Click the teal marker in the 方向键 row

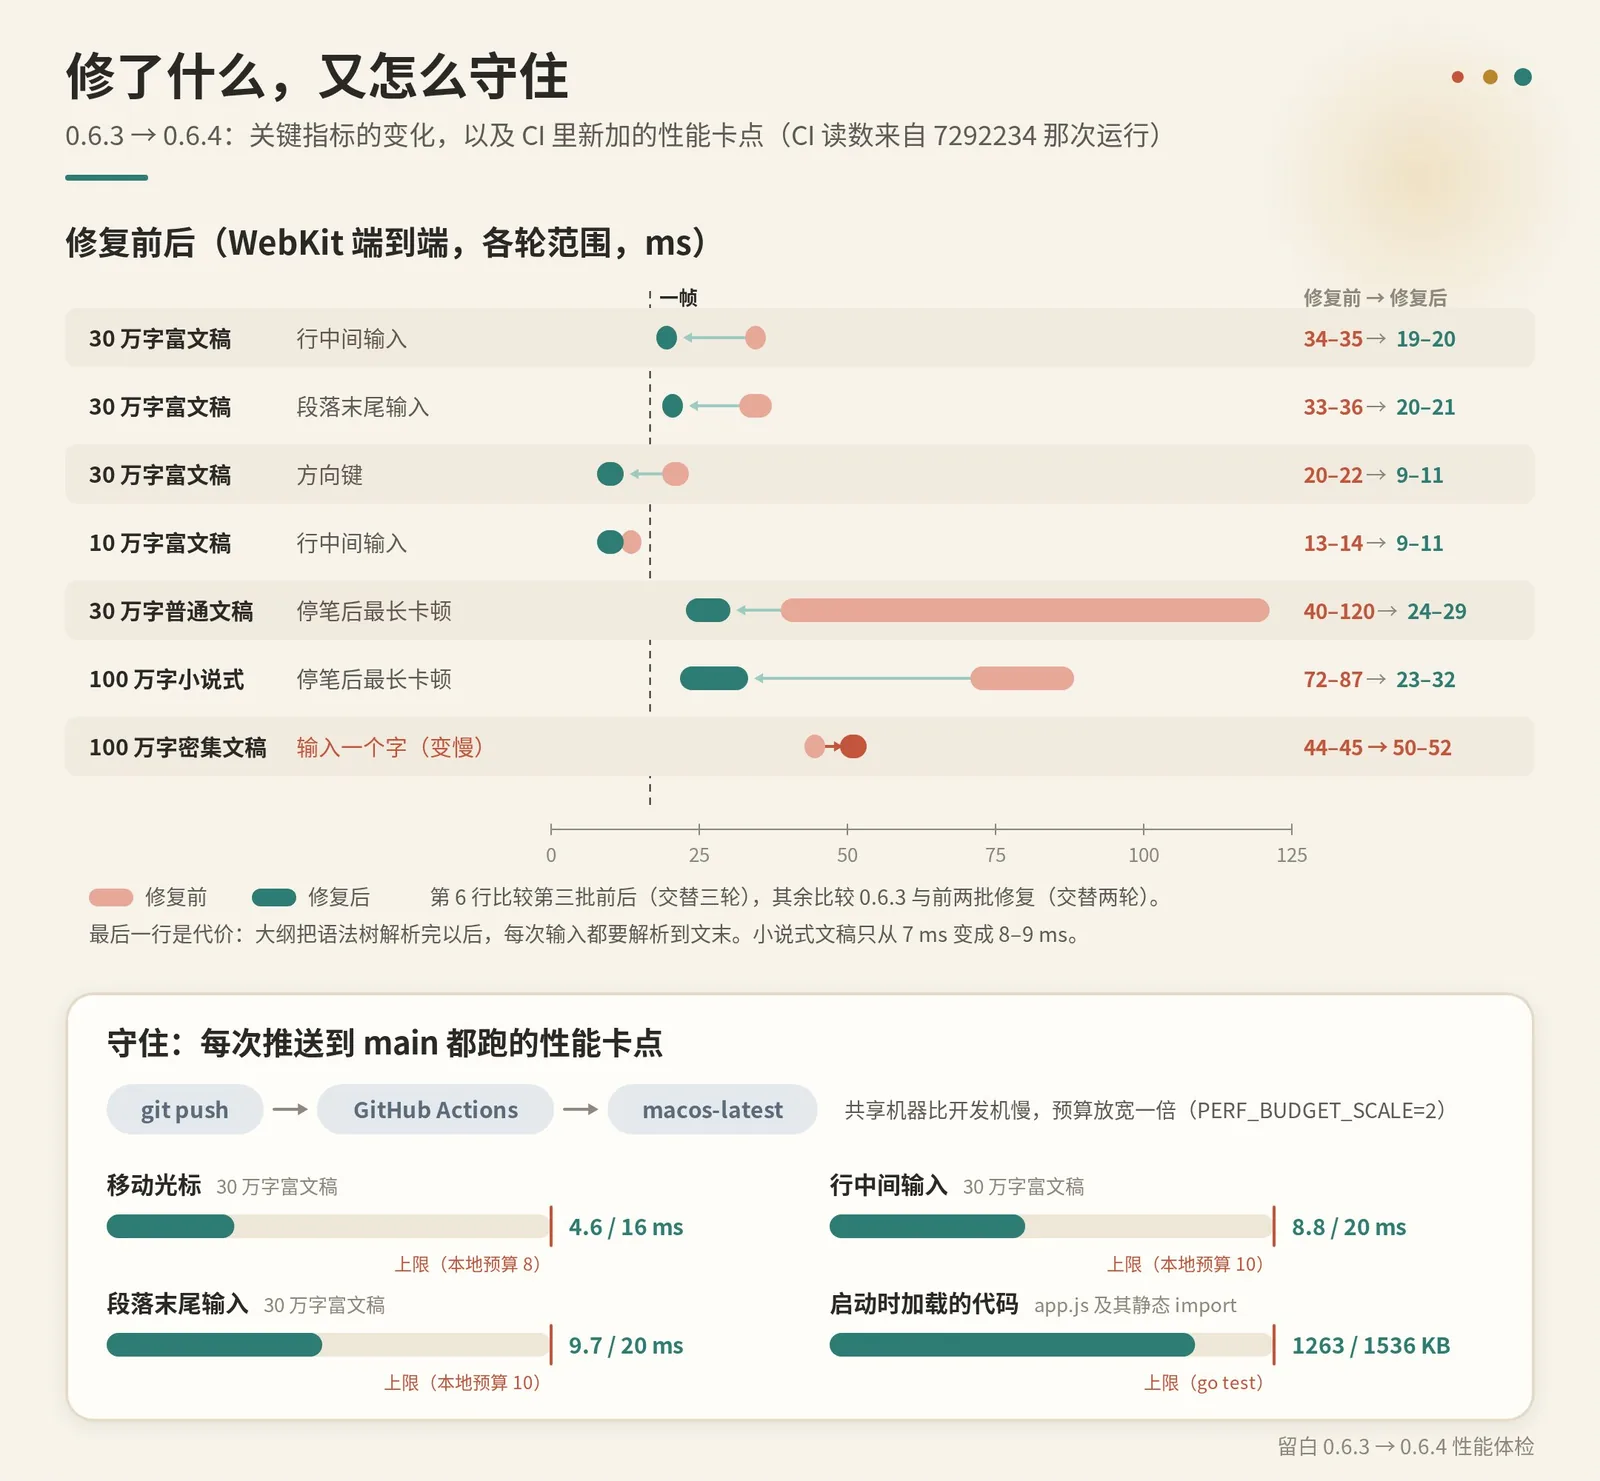tap(610, 474)
